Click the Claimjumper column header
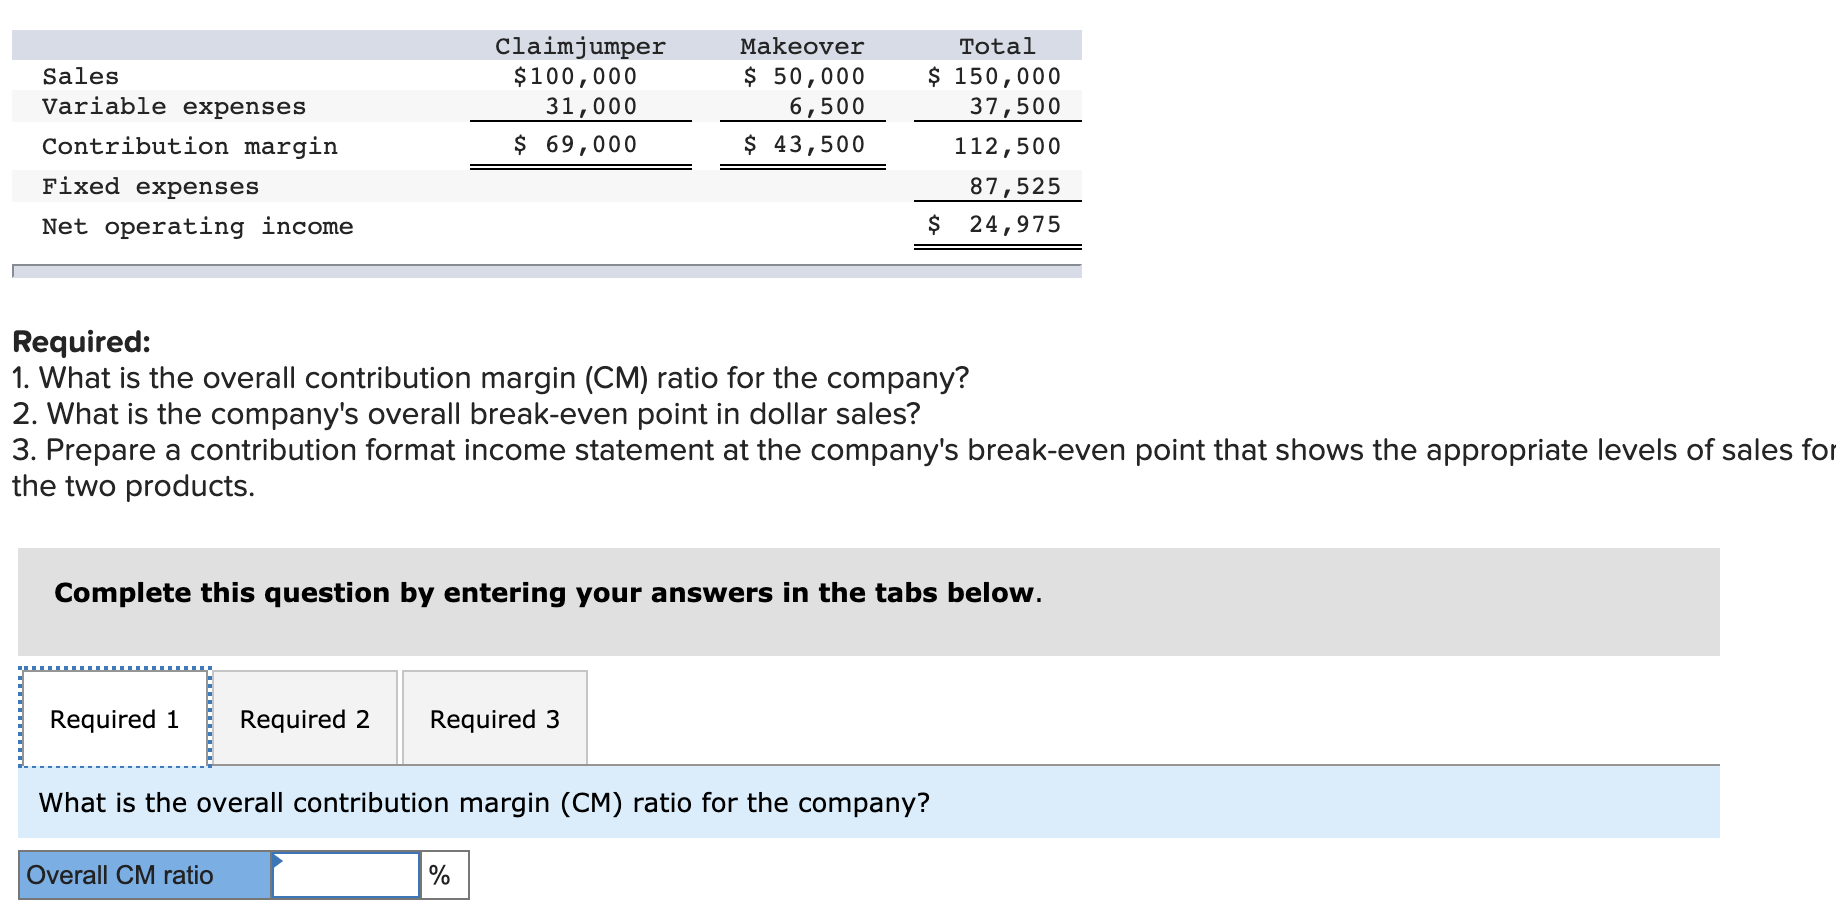 coord(580,45)
